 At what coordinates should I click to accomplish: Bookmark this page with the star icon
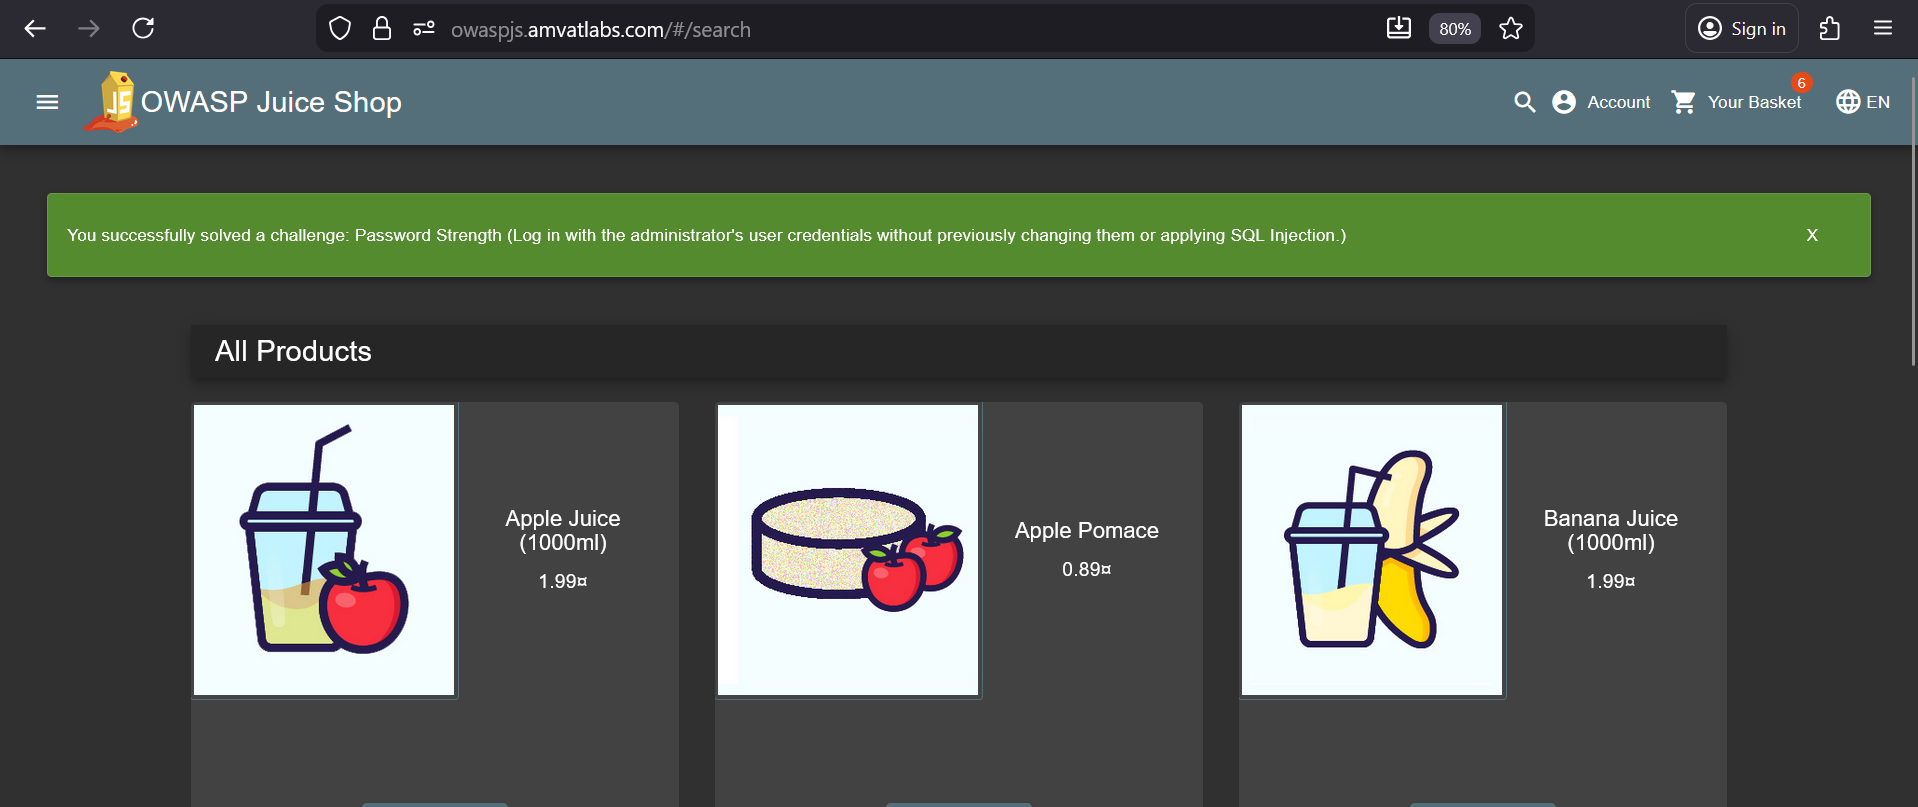[1510, 29]
